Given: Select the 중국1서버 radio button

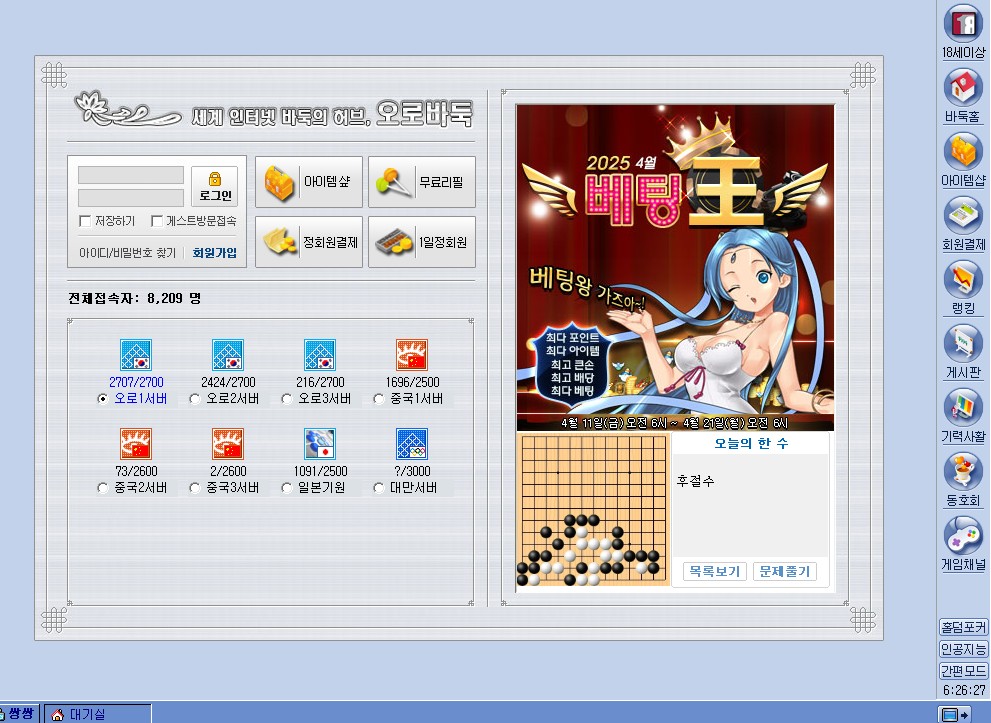Looking at the screenshot, I should 379,399.
